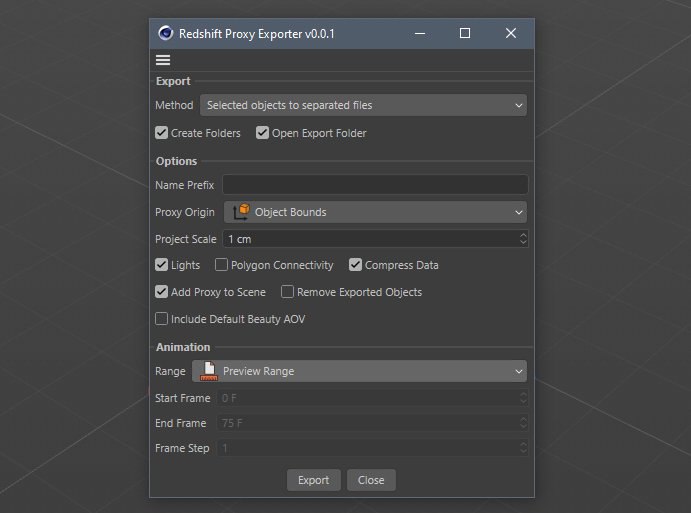The image size is (691, 513).
Task: Open the hamburger menu icon
Action: 163,60
